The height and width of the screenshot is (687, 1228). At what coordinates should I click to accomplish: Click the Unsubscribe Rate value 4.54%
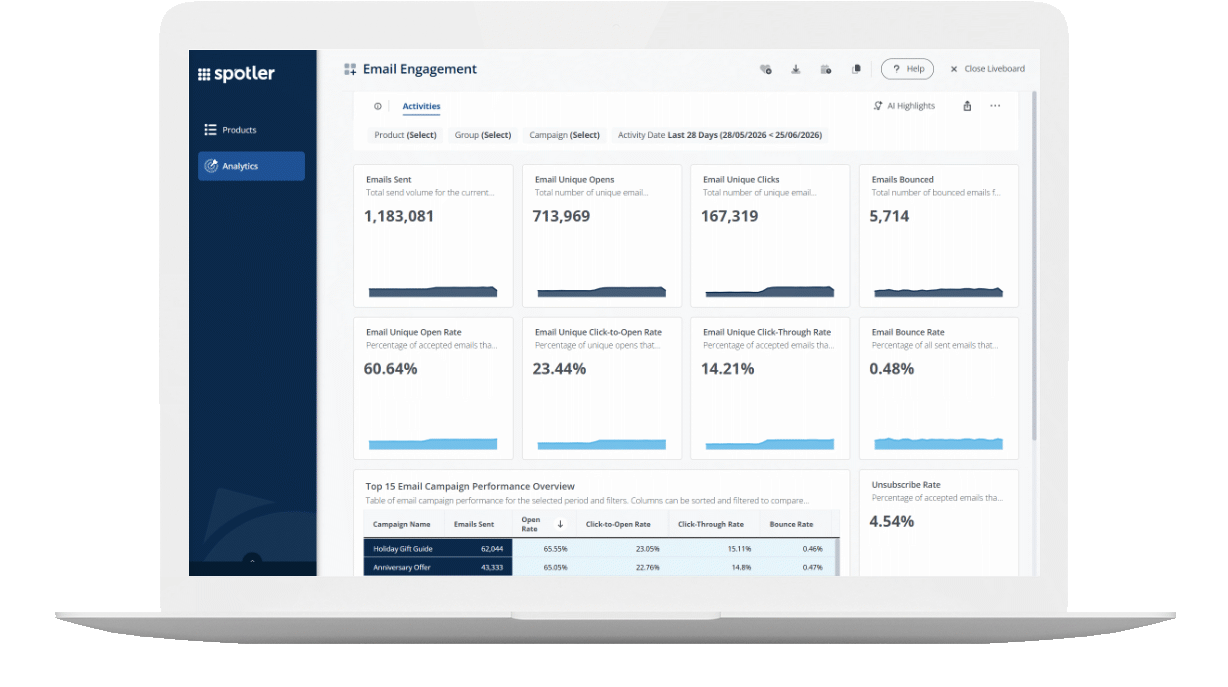[892, 522]
